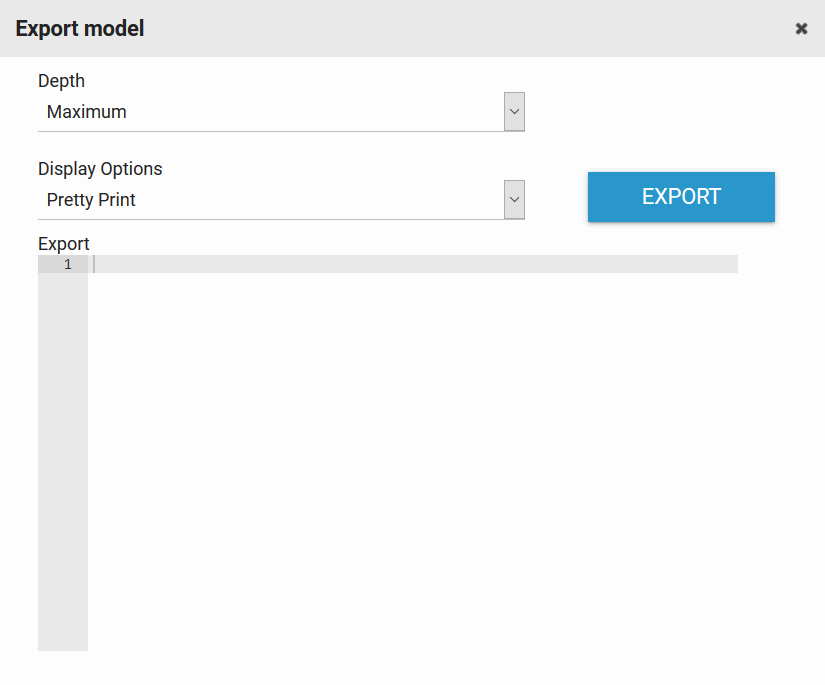Click the "Export model" dialog title

[80, 29]
